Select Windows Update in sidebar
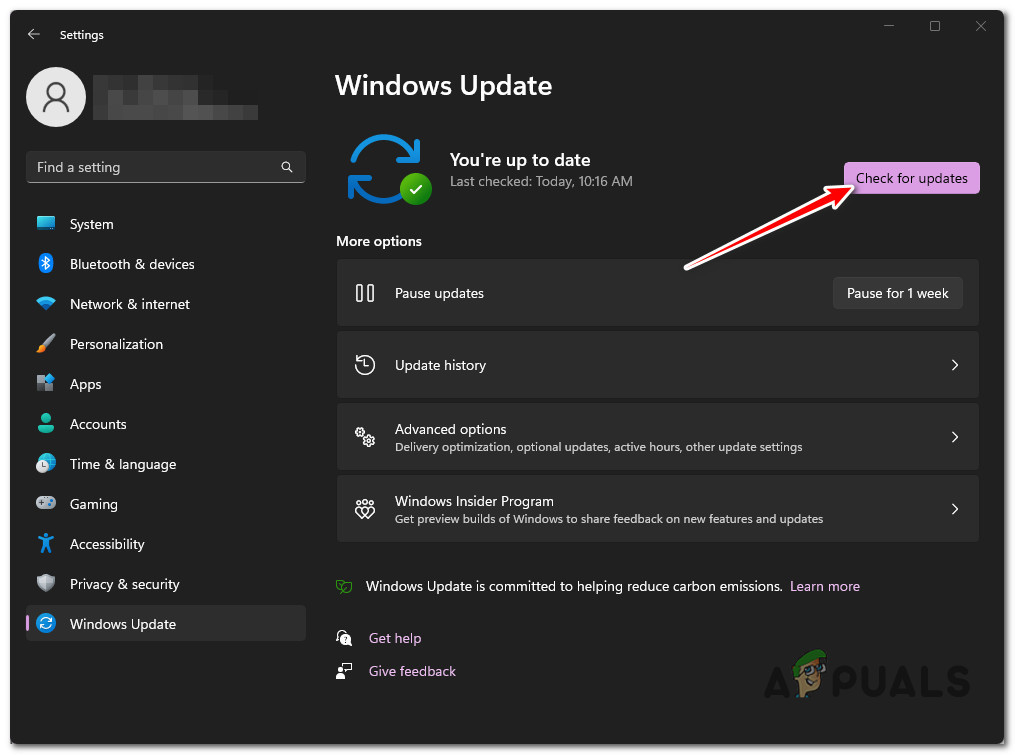The width and height of the screenshot is (1015, 755). pos(166,624)
